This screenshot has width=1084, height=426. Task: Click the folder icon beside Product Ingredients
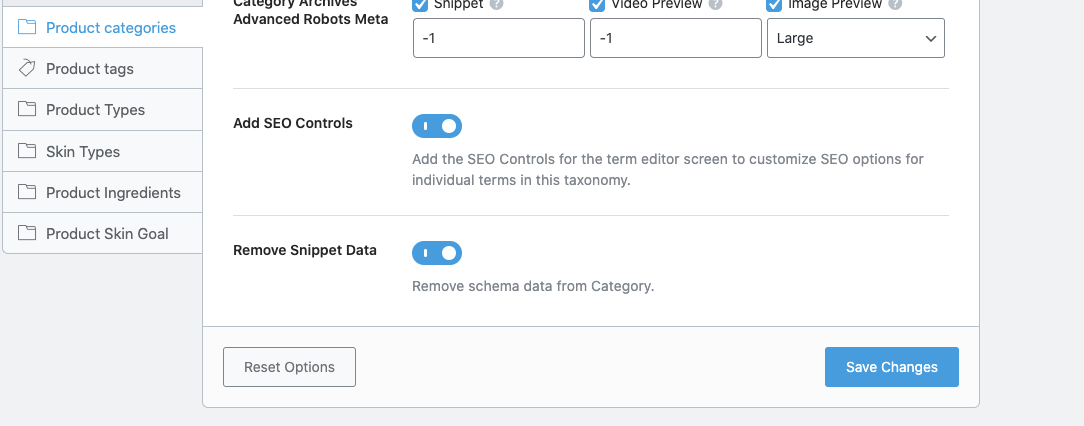point(27,193)
